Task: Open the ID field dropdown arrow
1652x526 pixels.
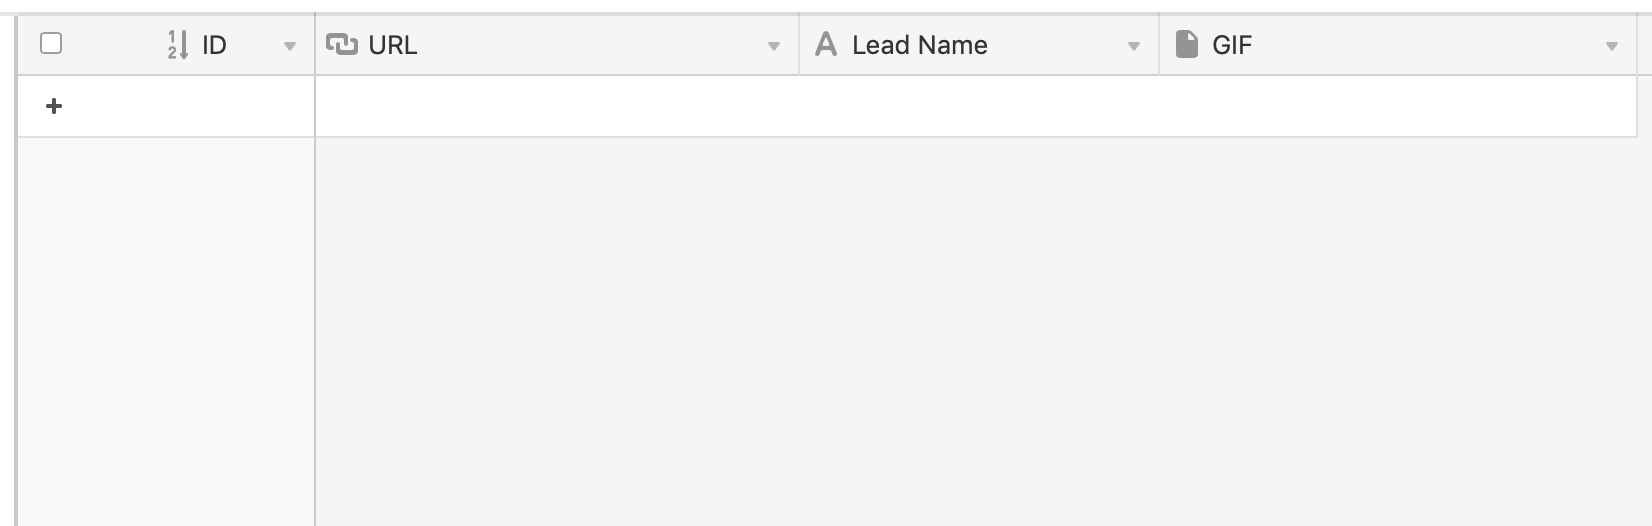Action: 290,46
